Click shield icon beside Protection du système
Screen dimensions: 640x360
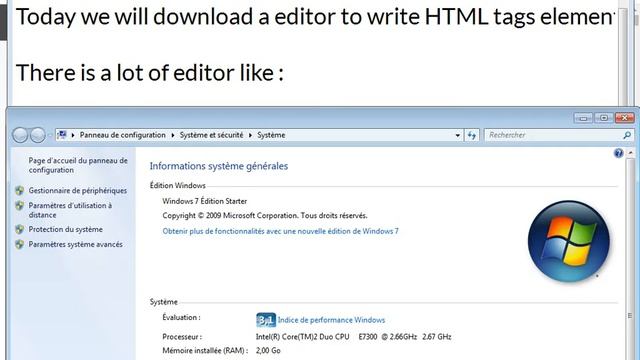click(x=20, y=229)
